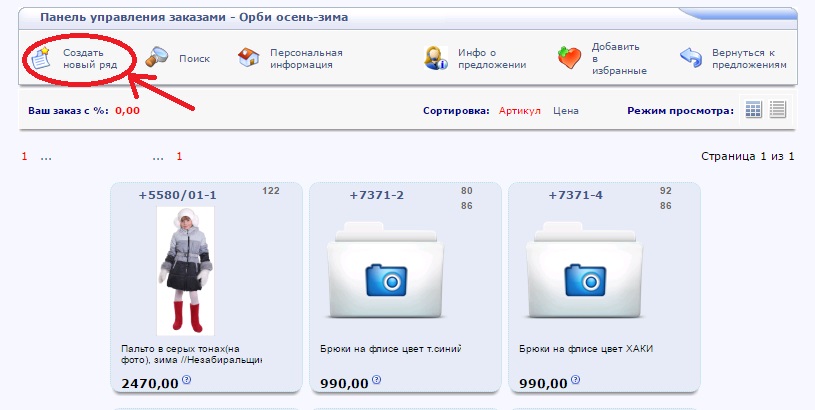Click help icon next to +7371-4 price
815x410 pixels.
pyautogui.click(x=575, y=380)
